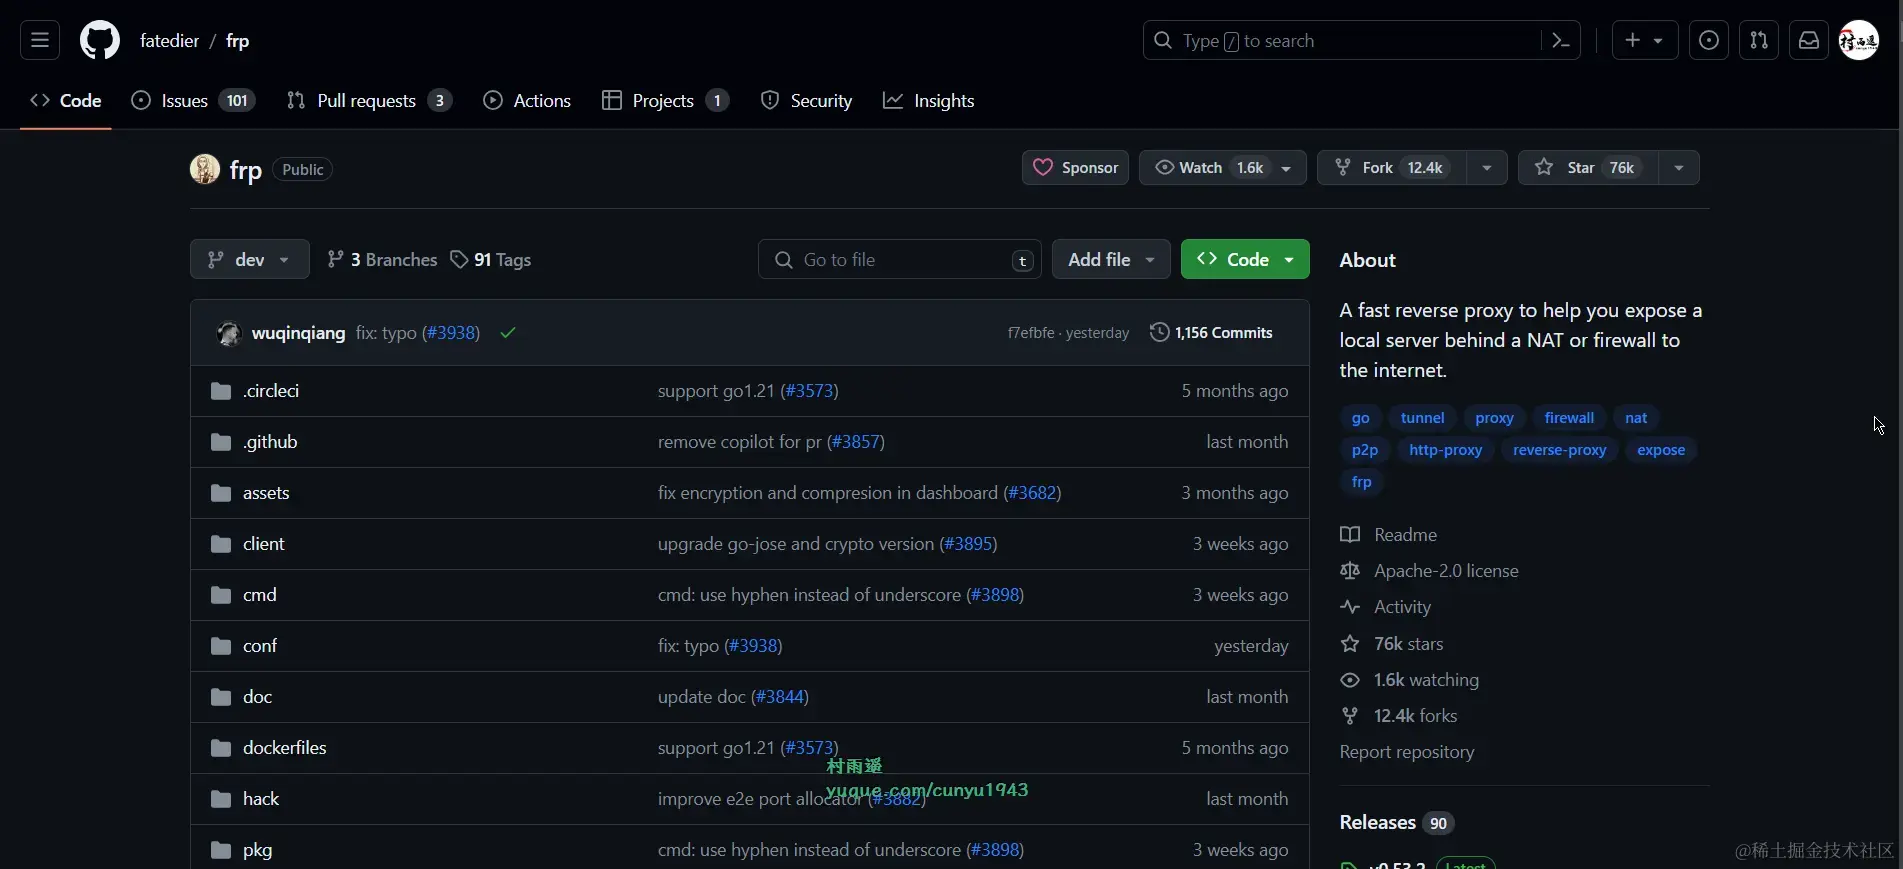Expand the Star lists arrow

1679,168
